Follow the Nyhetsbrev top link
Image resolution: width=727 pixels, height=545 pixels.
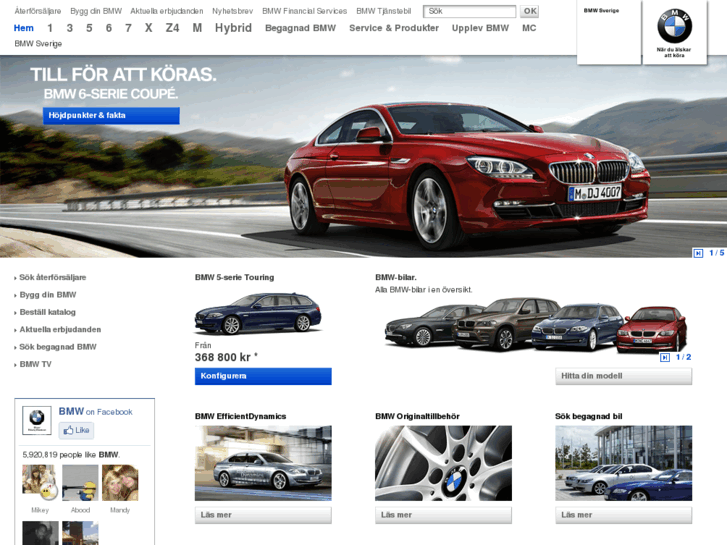pyautogui.click(x=232, y=11)
